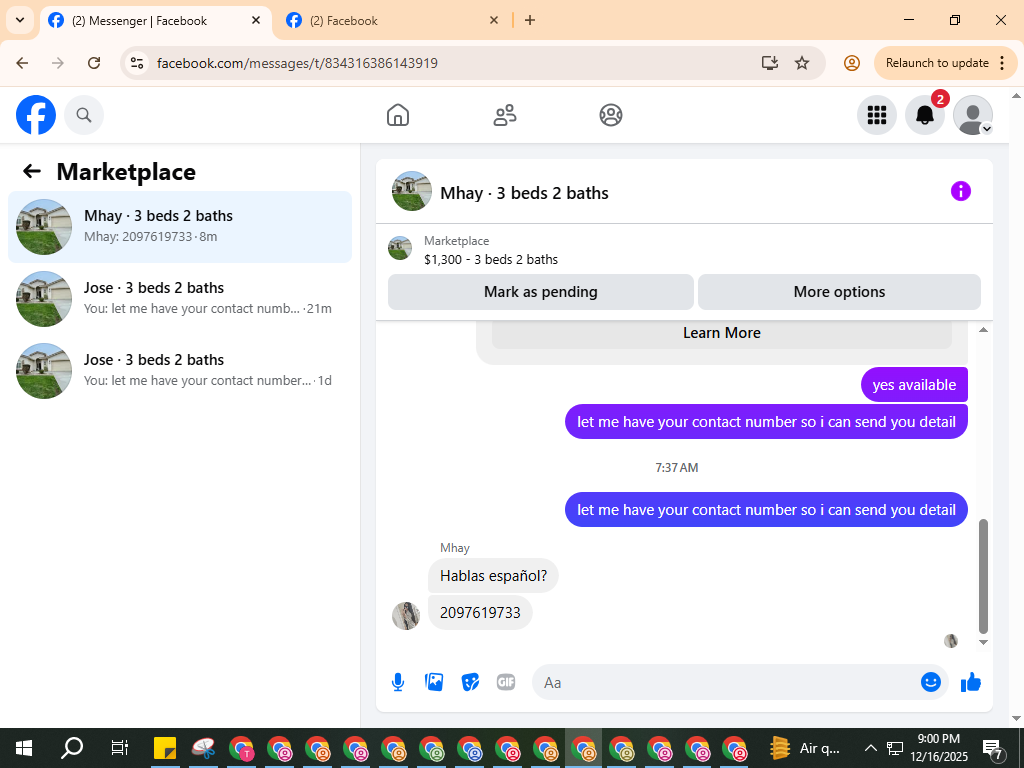This screenshot has width=1024, height=768.
Task: Click the 2097619733 message bubble
Action: (x=480, y=613)
